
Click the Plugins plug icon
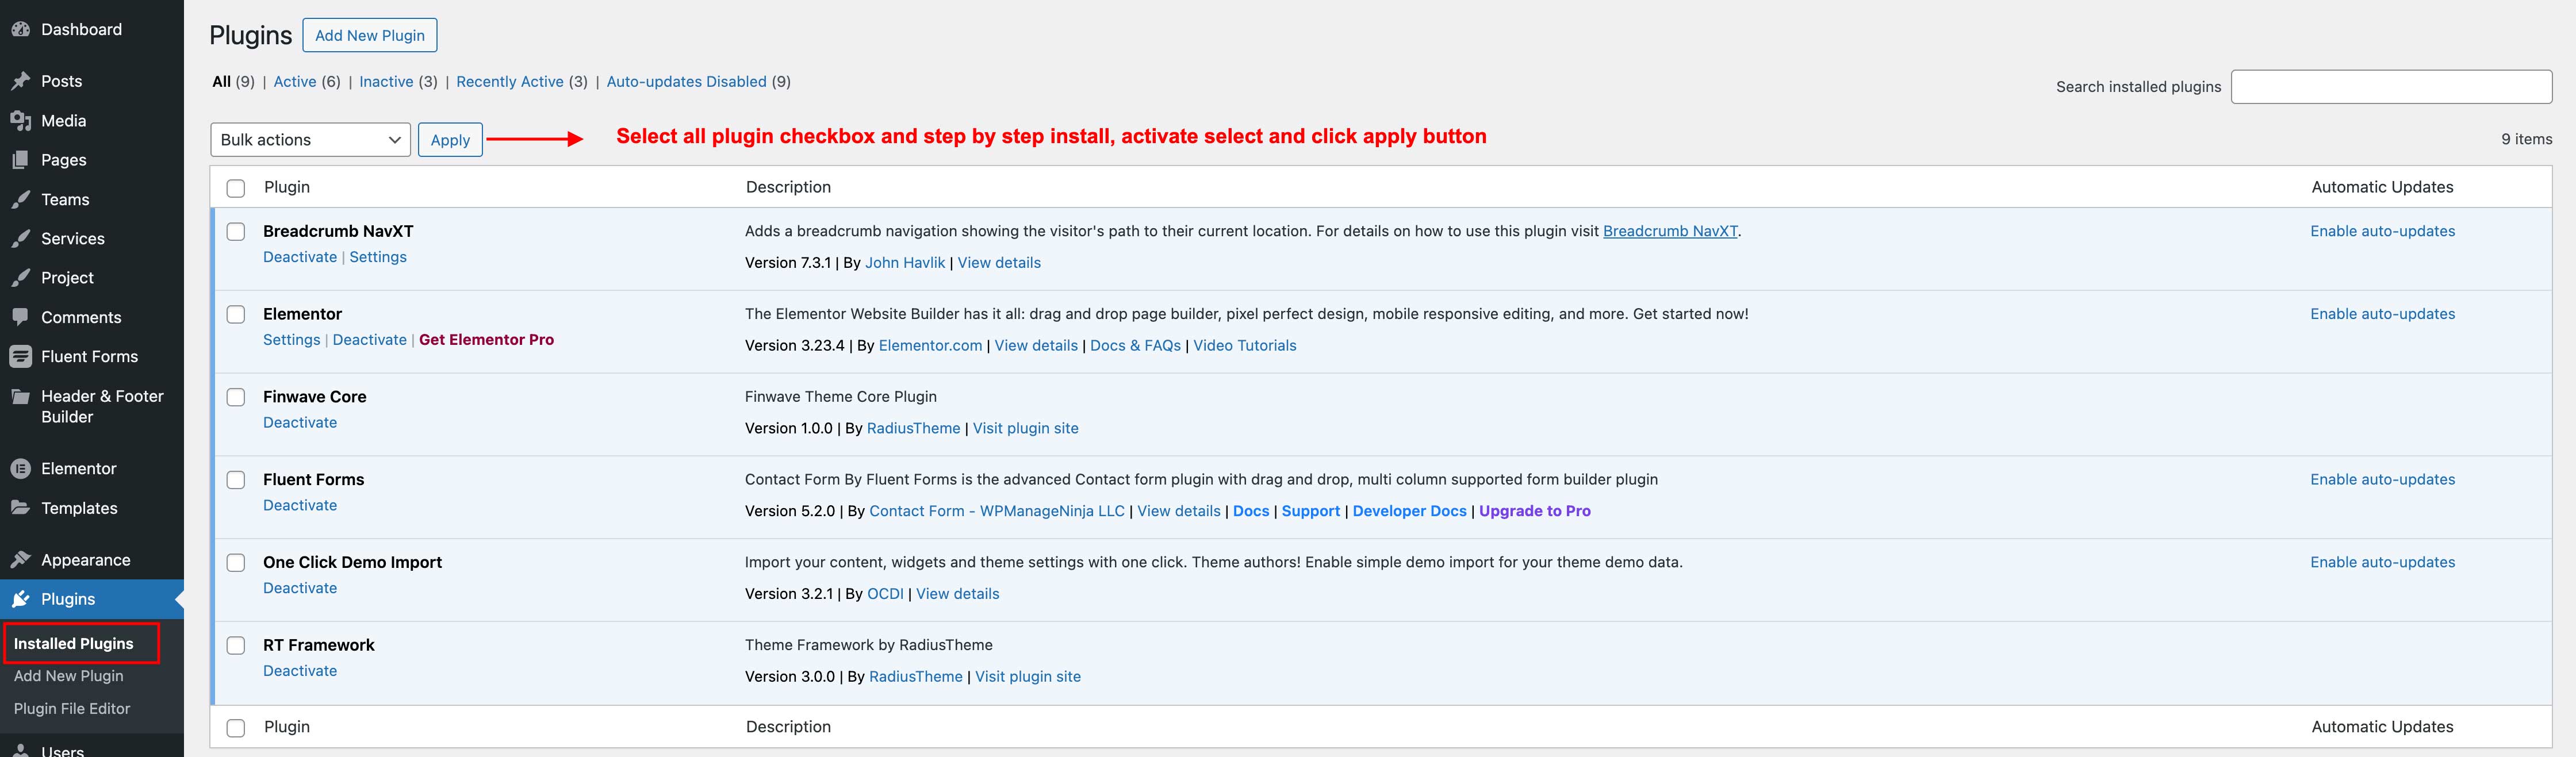pyautogui.click(x=20, y=599)
